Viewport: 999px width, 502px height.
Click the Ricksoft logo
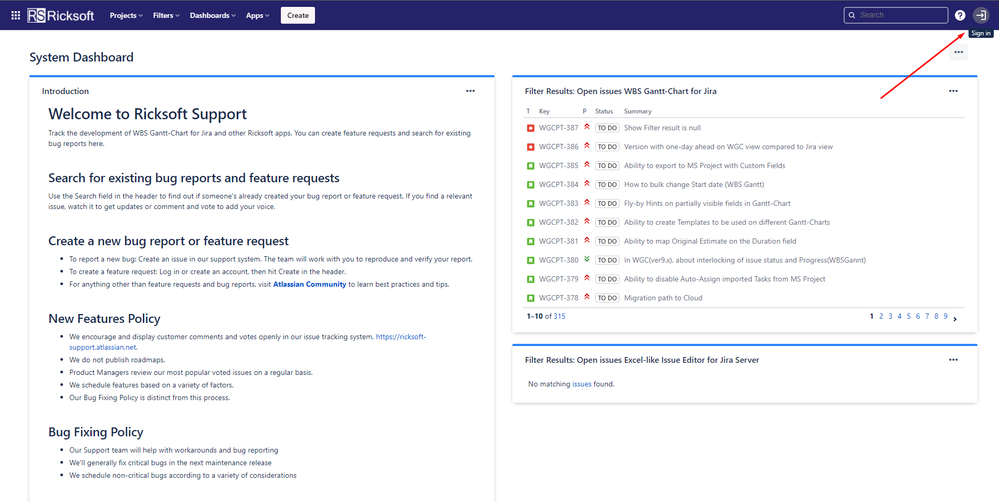tap(61, 15)
